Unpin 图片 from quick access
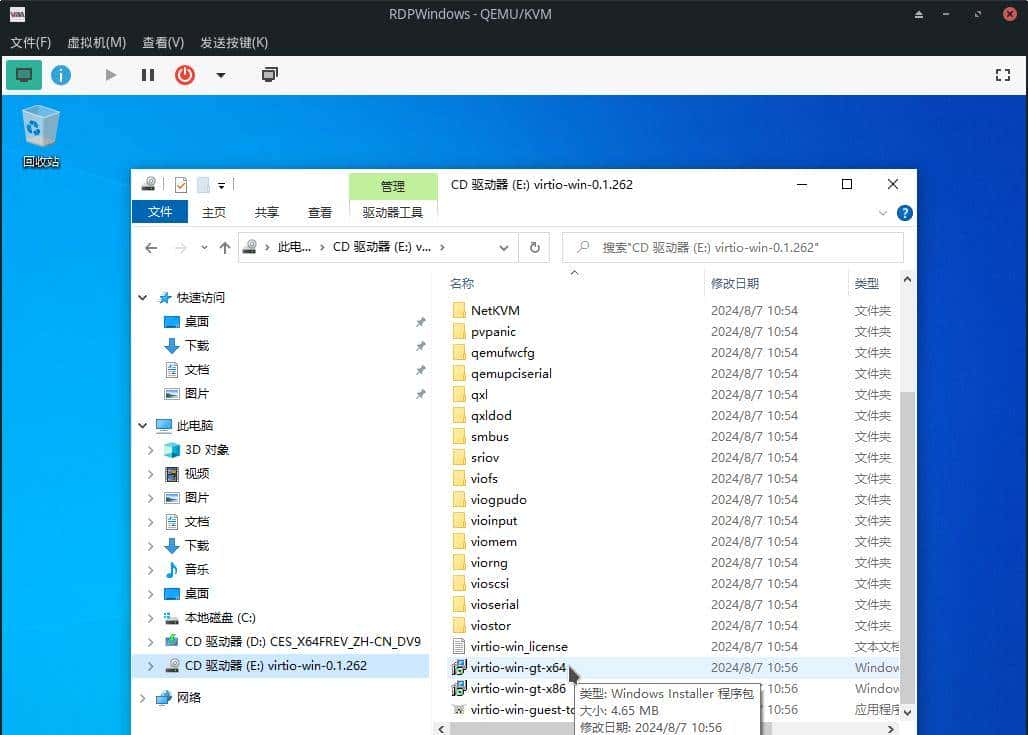Screen dimensions: 1028x735 [421, 393]
